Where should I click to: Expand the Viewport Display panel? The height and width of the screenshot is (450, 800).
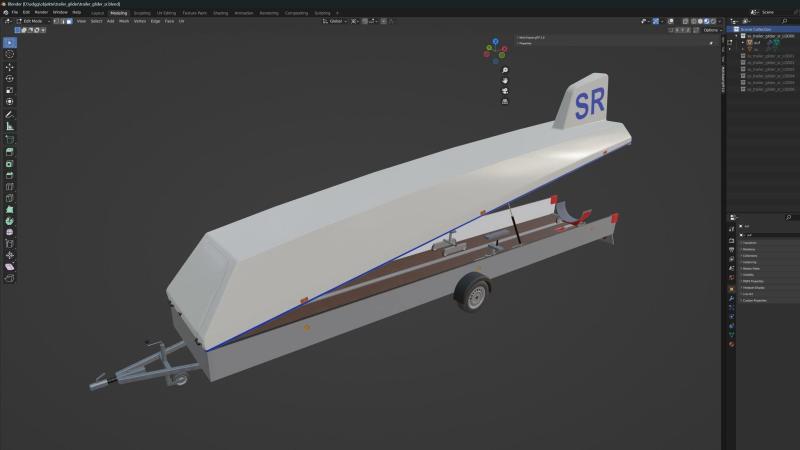pos(768,288)
